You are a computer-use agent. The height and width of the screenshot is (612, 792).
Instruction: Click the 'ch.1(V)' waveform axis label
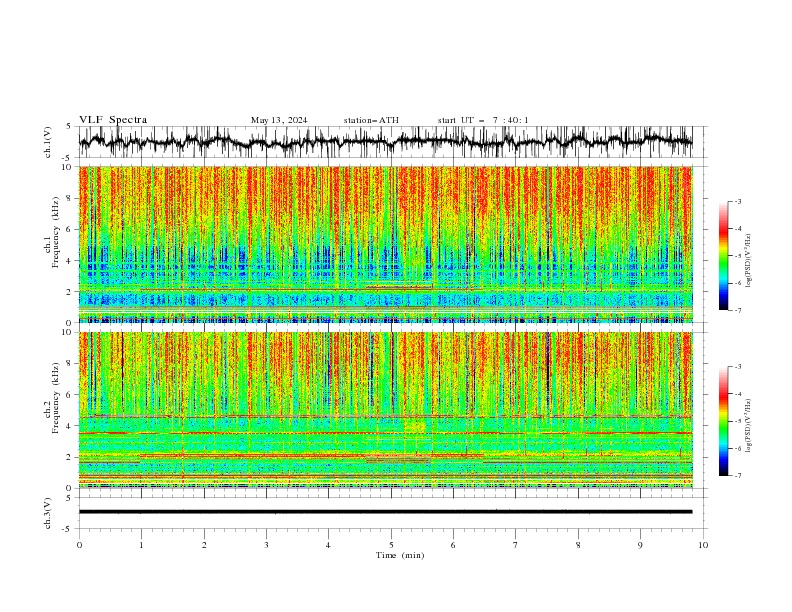48,142
